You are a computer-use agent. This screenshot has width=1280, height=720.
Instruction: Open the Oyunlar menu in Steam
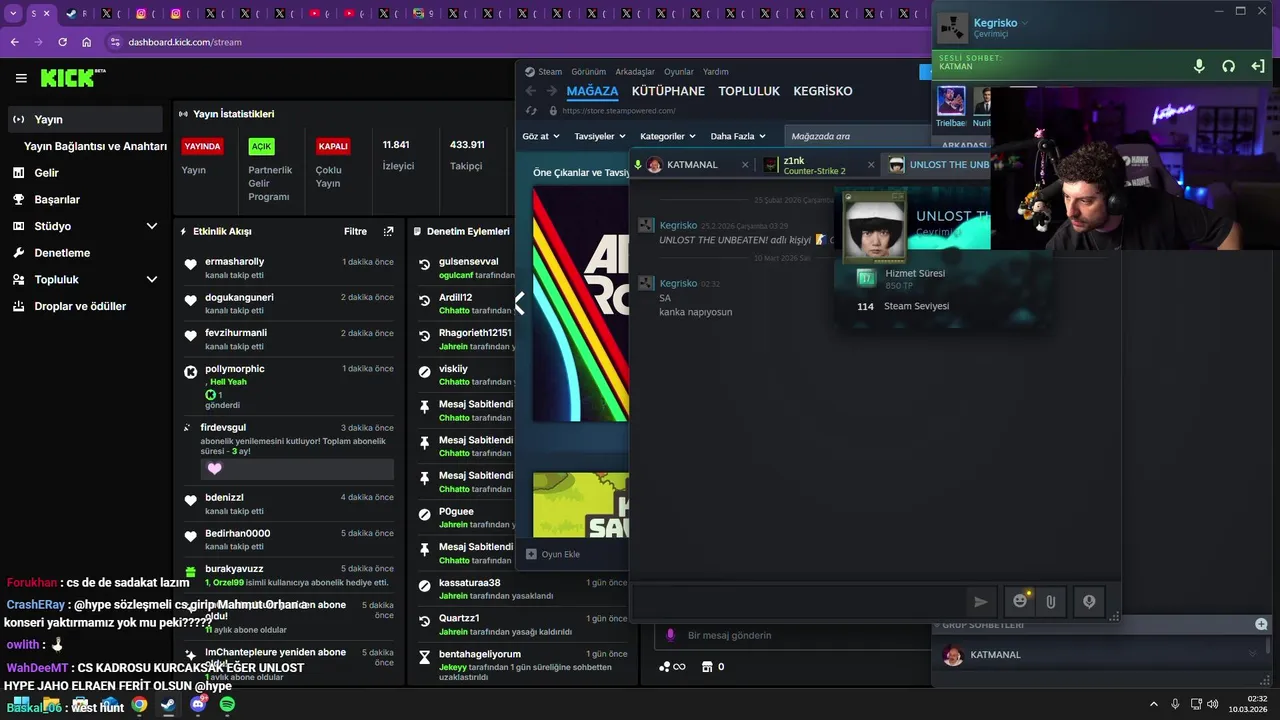tap(679, 72)
